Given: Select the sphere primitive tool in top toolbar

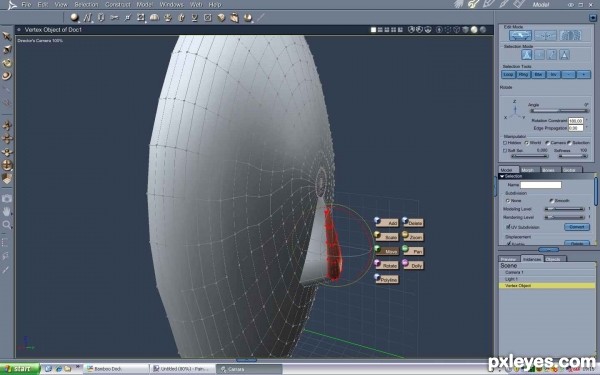Looking at the screenshot, I should click(x=75, y=17).
